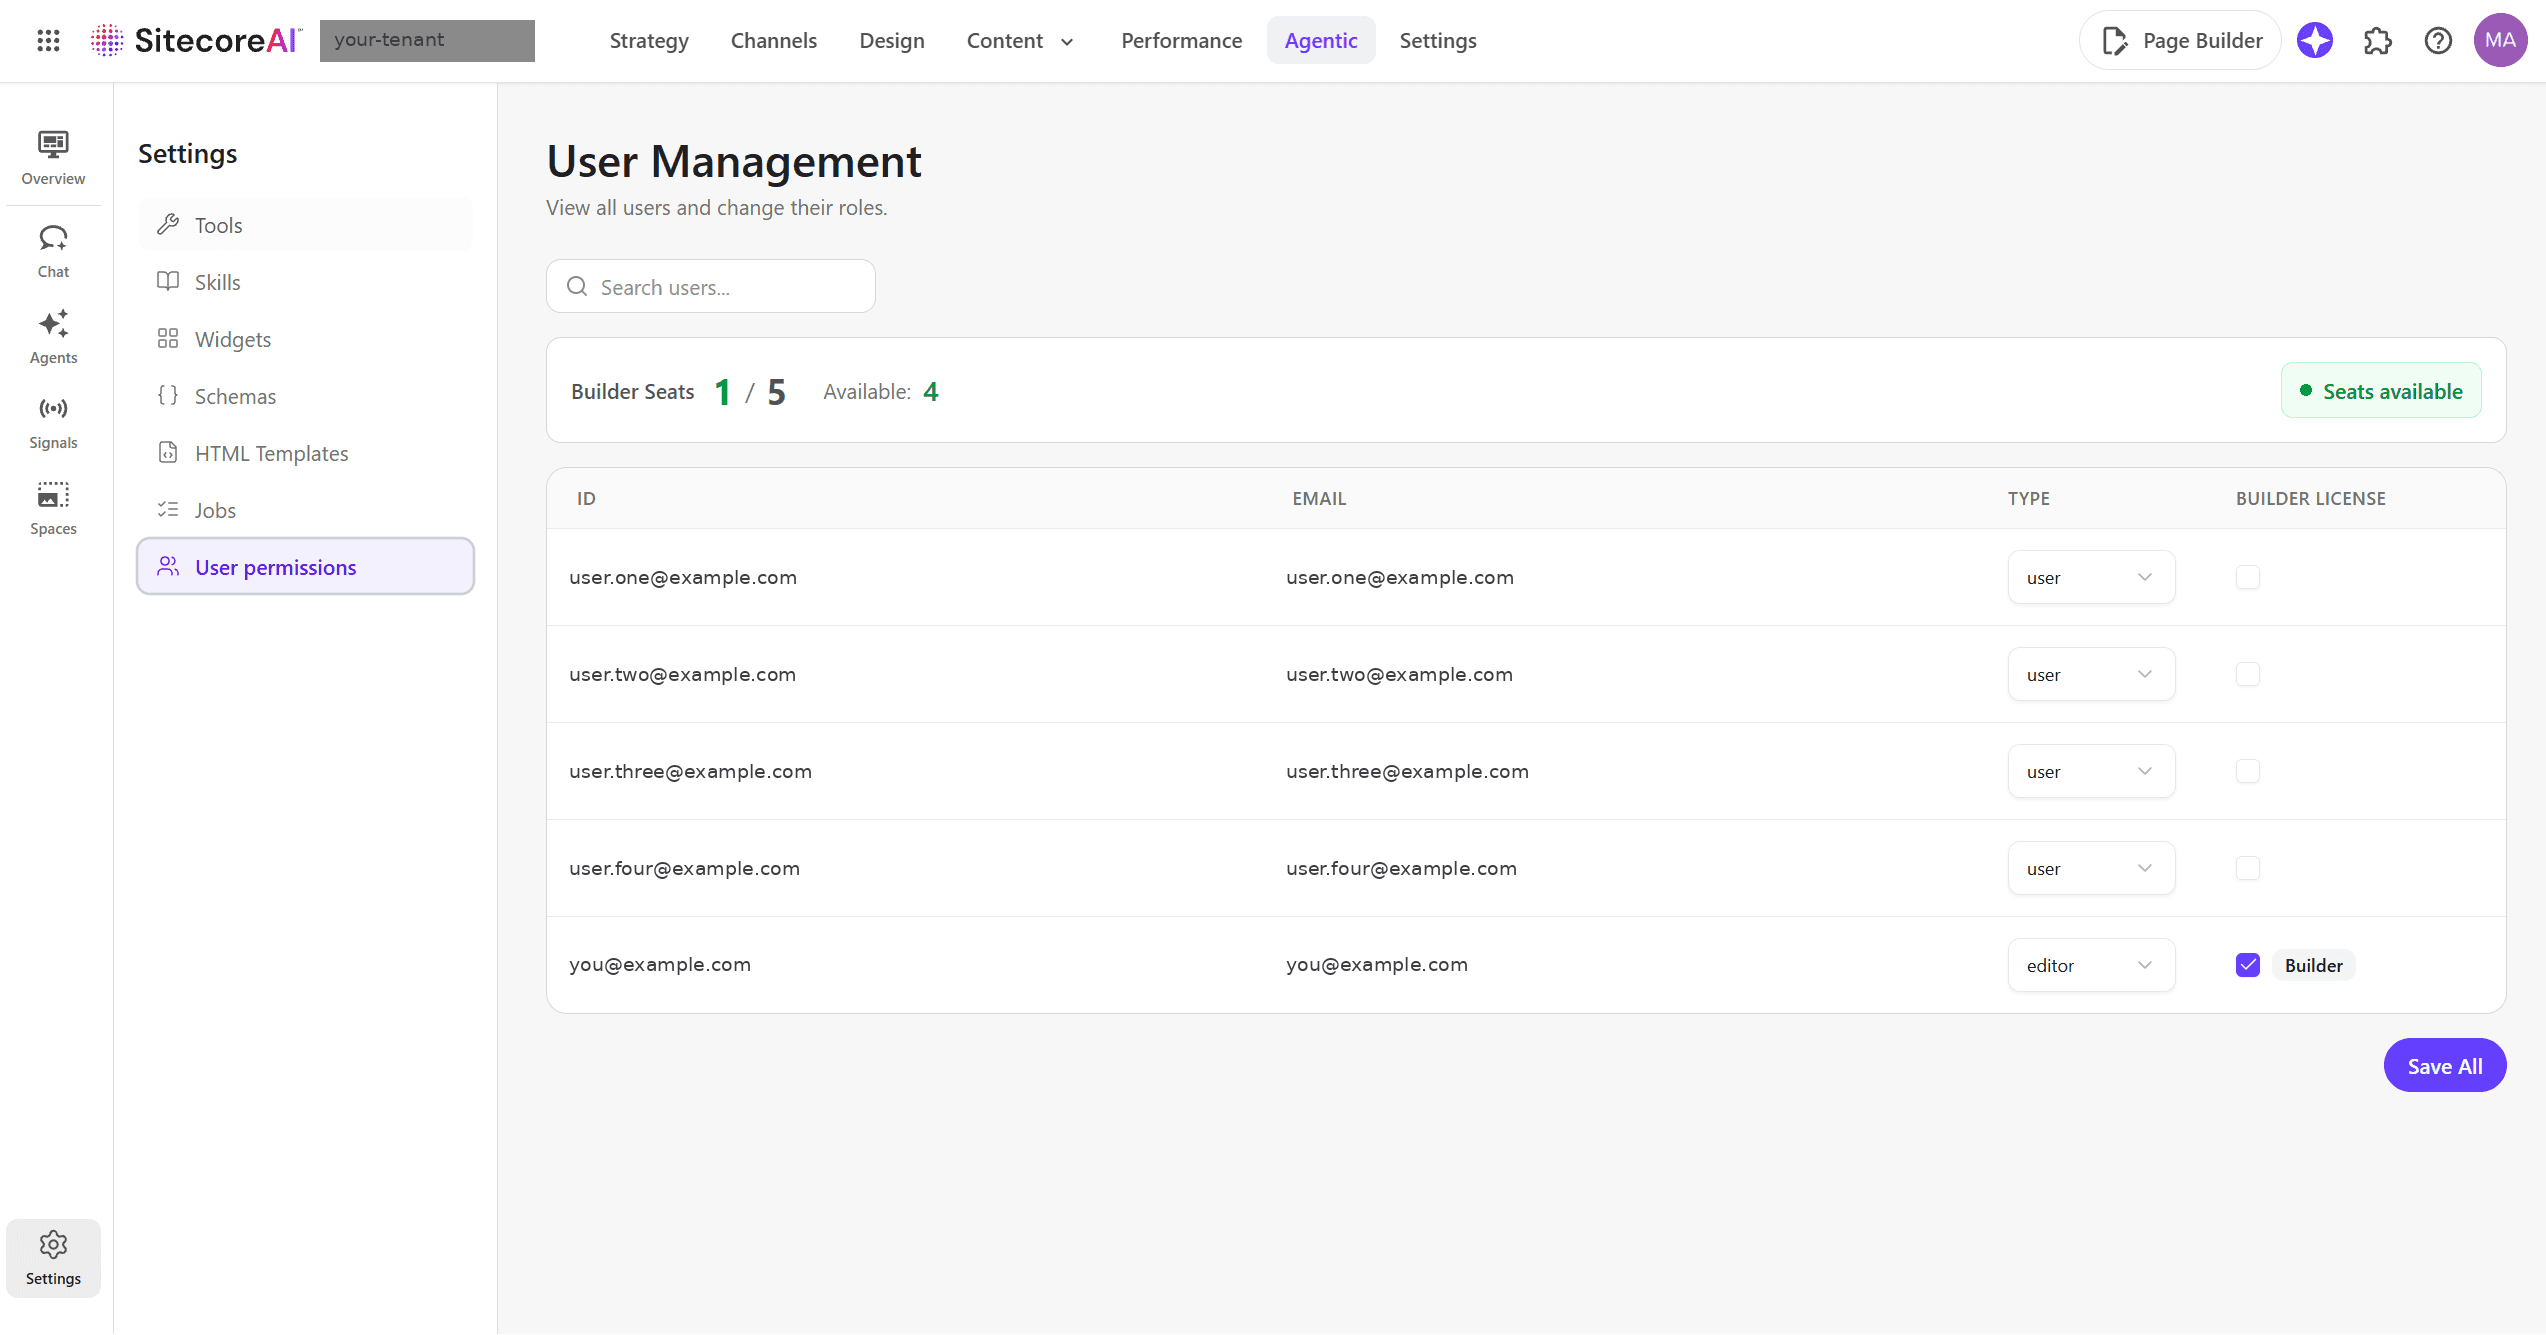Focus the Search users field
Screen dimensions: 2546x1335
click(x=710, y=287)
